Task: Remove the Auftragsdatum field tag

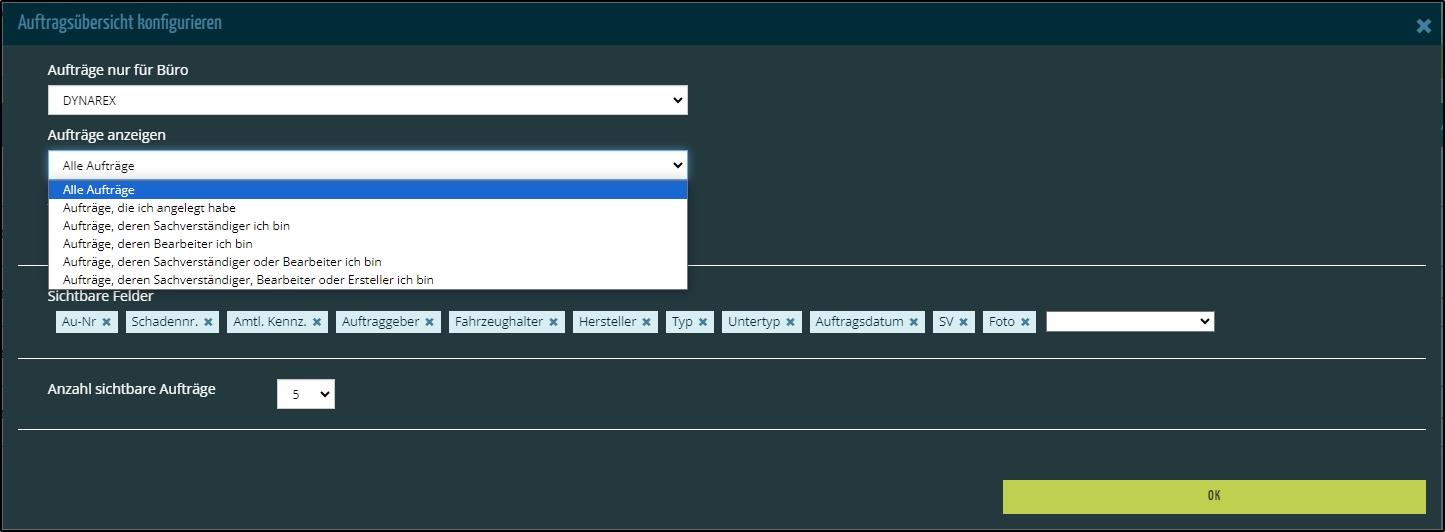Action: pos(914,322)
